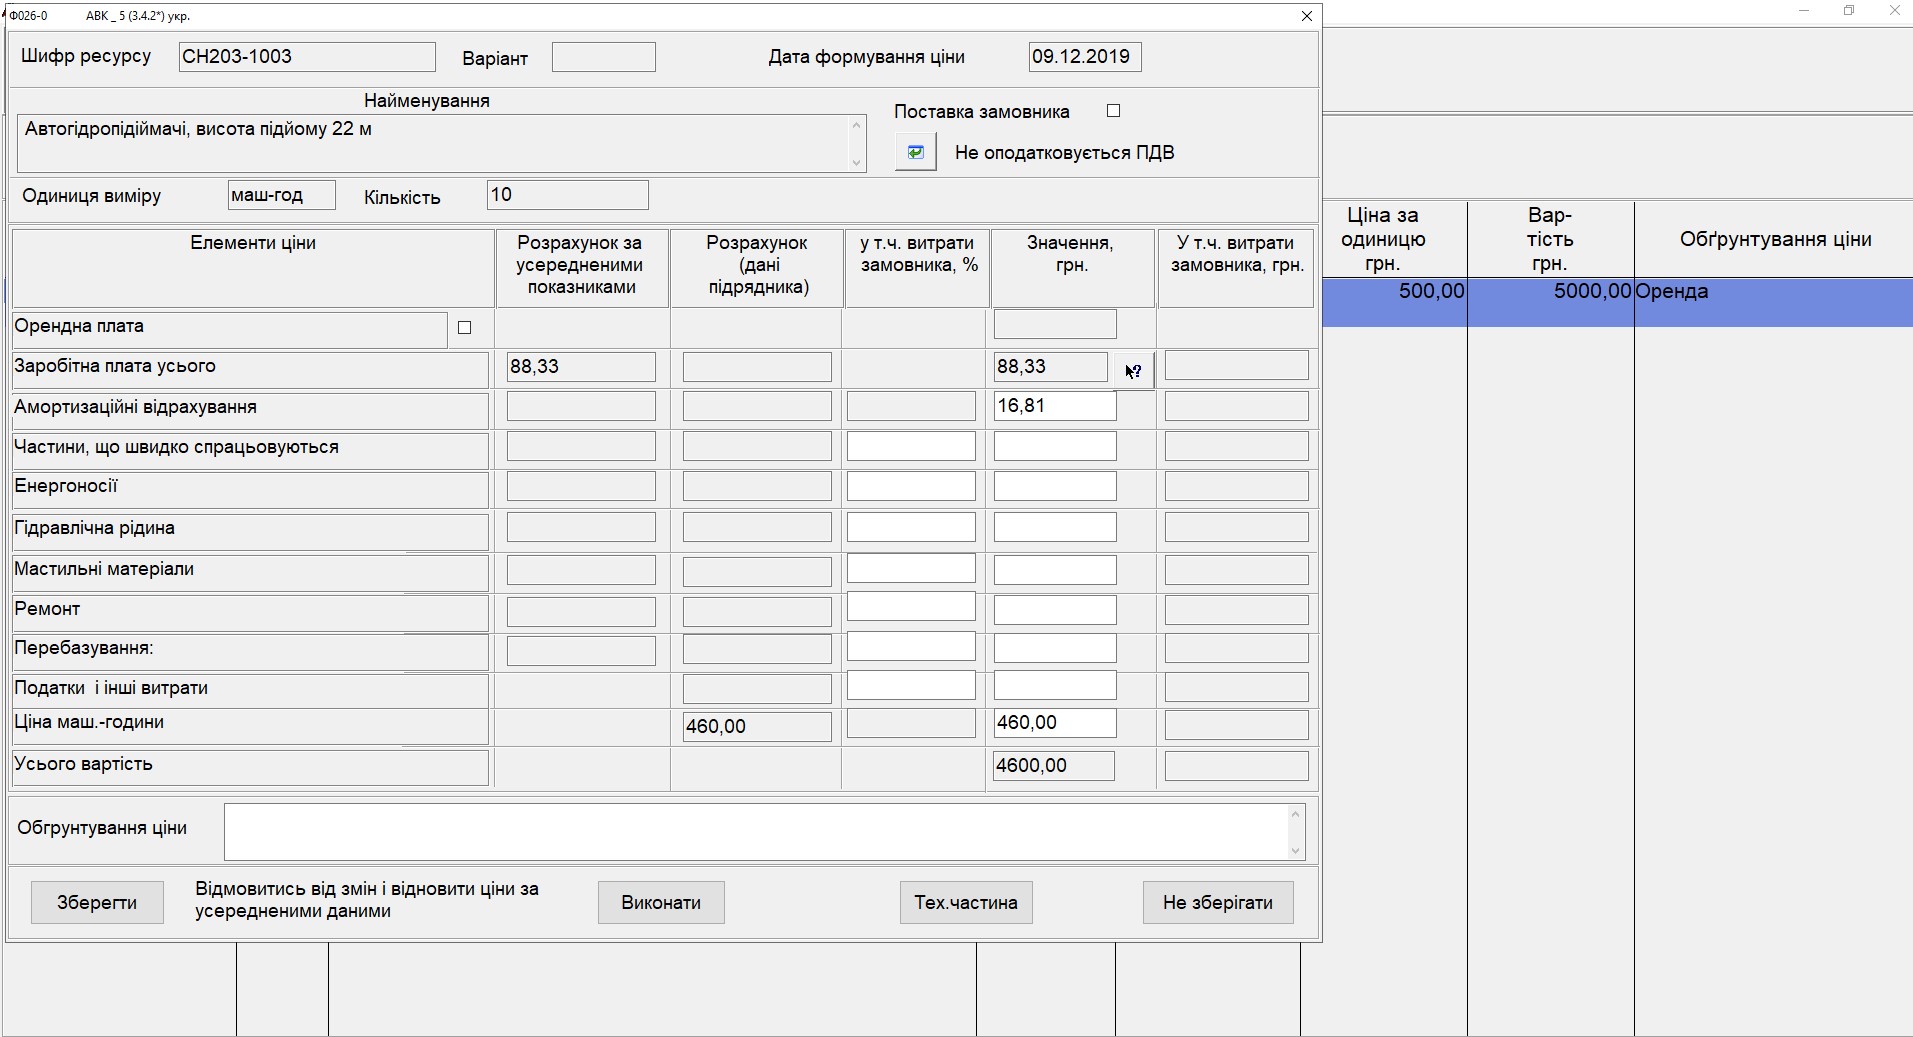Click the up arrow of the Найменування scrollbar
Image resolution: width=1913 pixels, height=1037 pixels.
pos(856,125)
